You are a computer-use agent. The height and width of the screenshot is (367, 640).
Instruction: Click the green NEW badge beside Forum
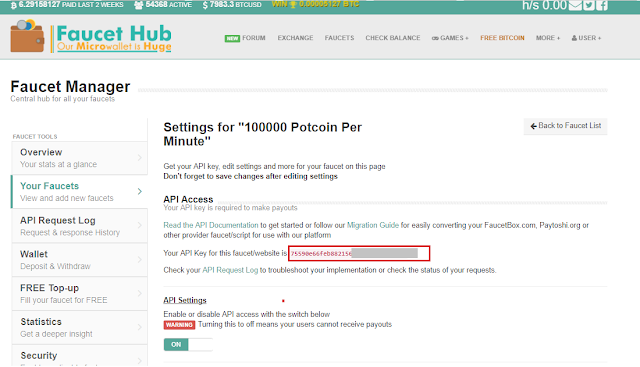(x=232, y=38)
